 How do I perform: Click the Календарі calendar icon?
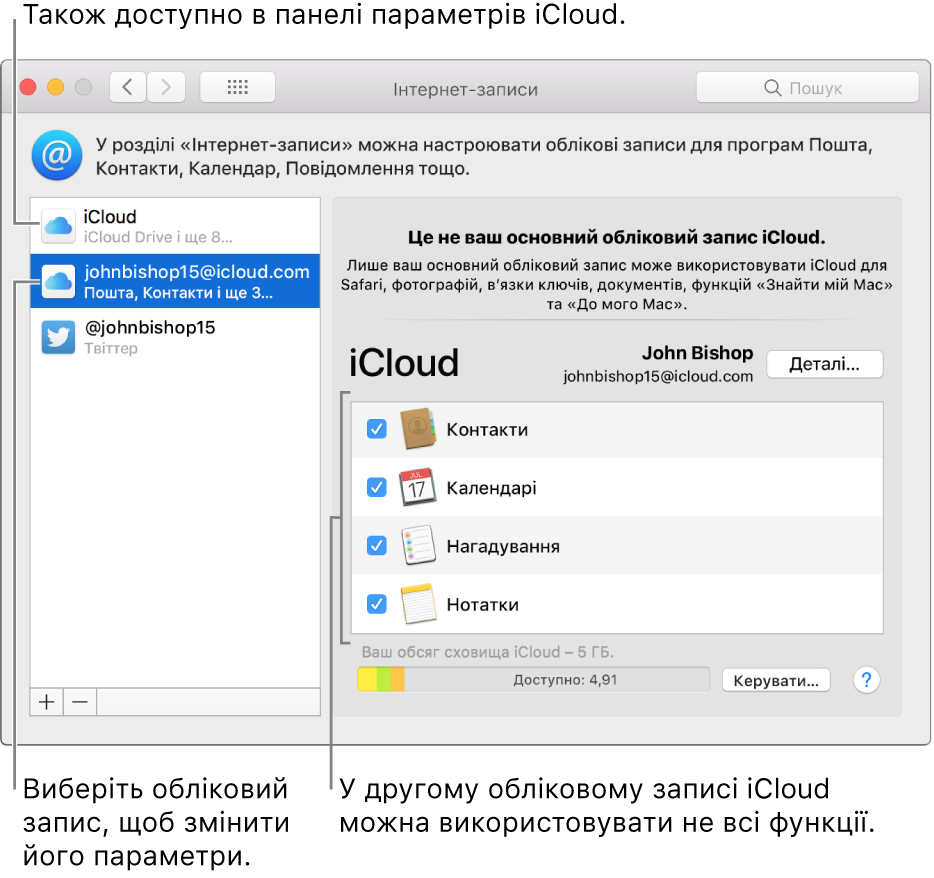[418, 487]
